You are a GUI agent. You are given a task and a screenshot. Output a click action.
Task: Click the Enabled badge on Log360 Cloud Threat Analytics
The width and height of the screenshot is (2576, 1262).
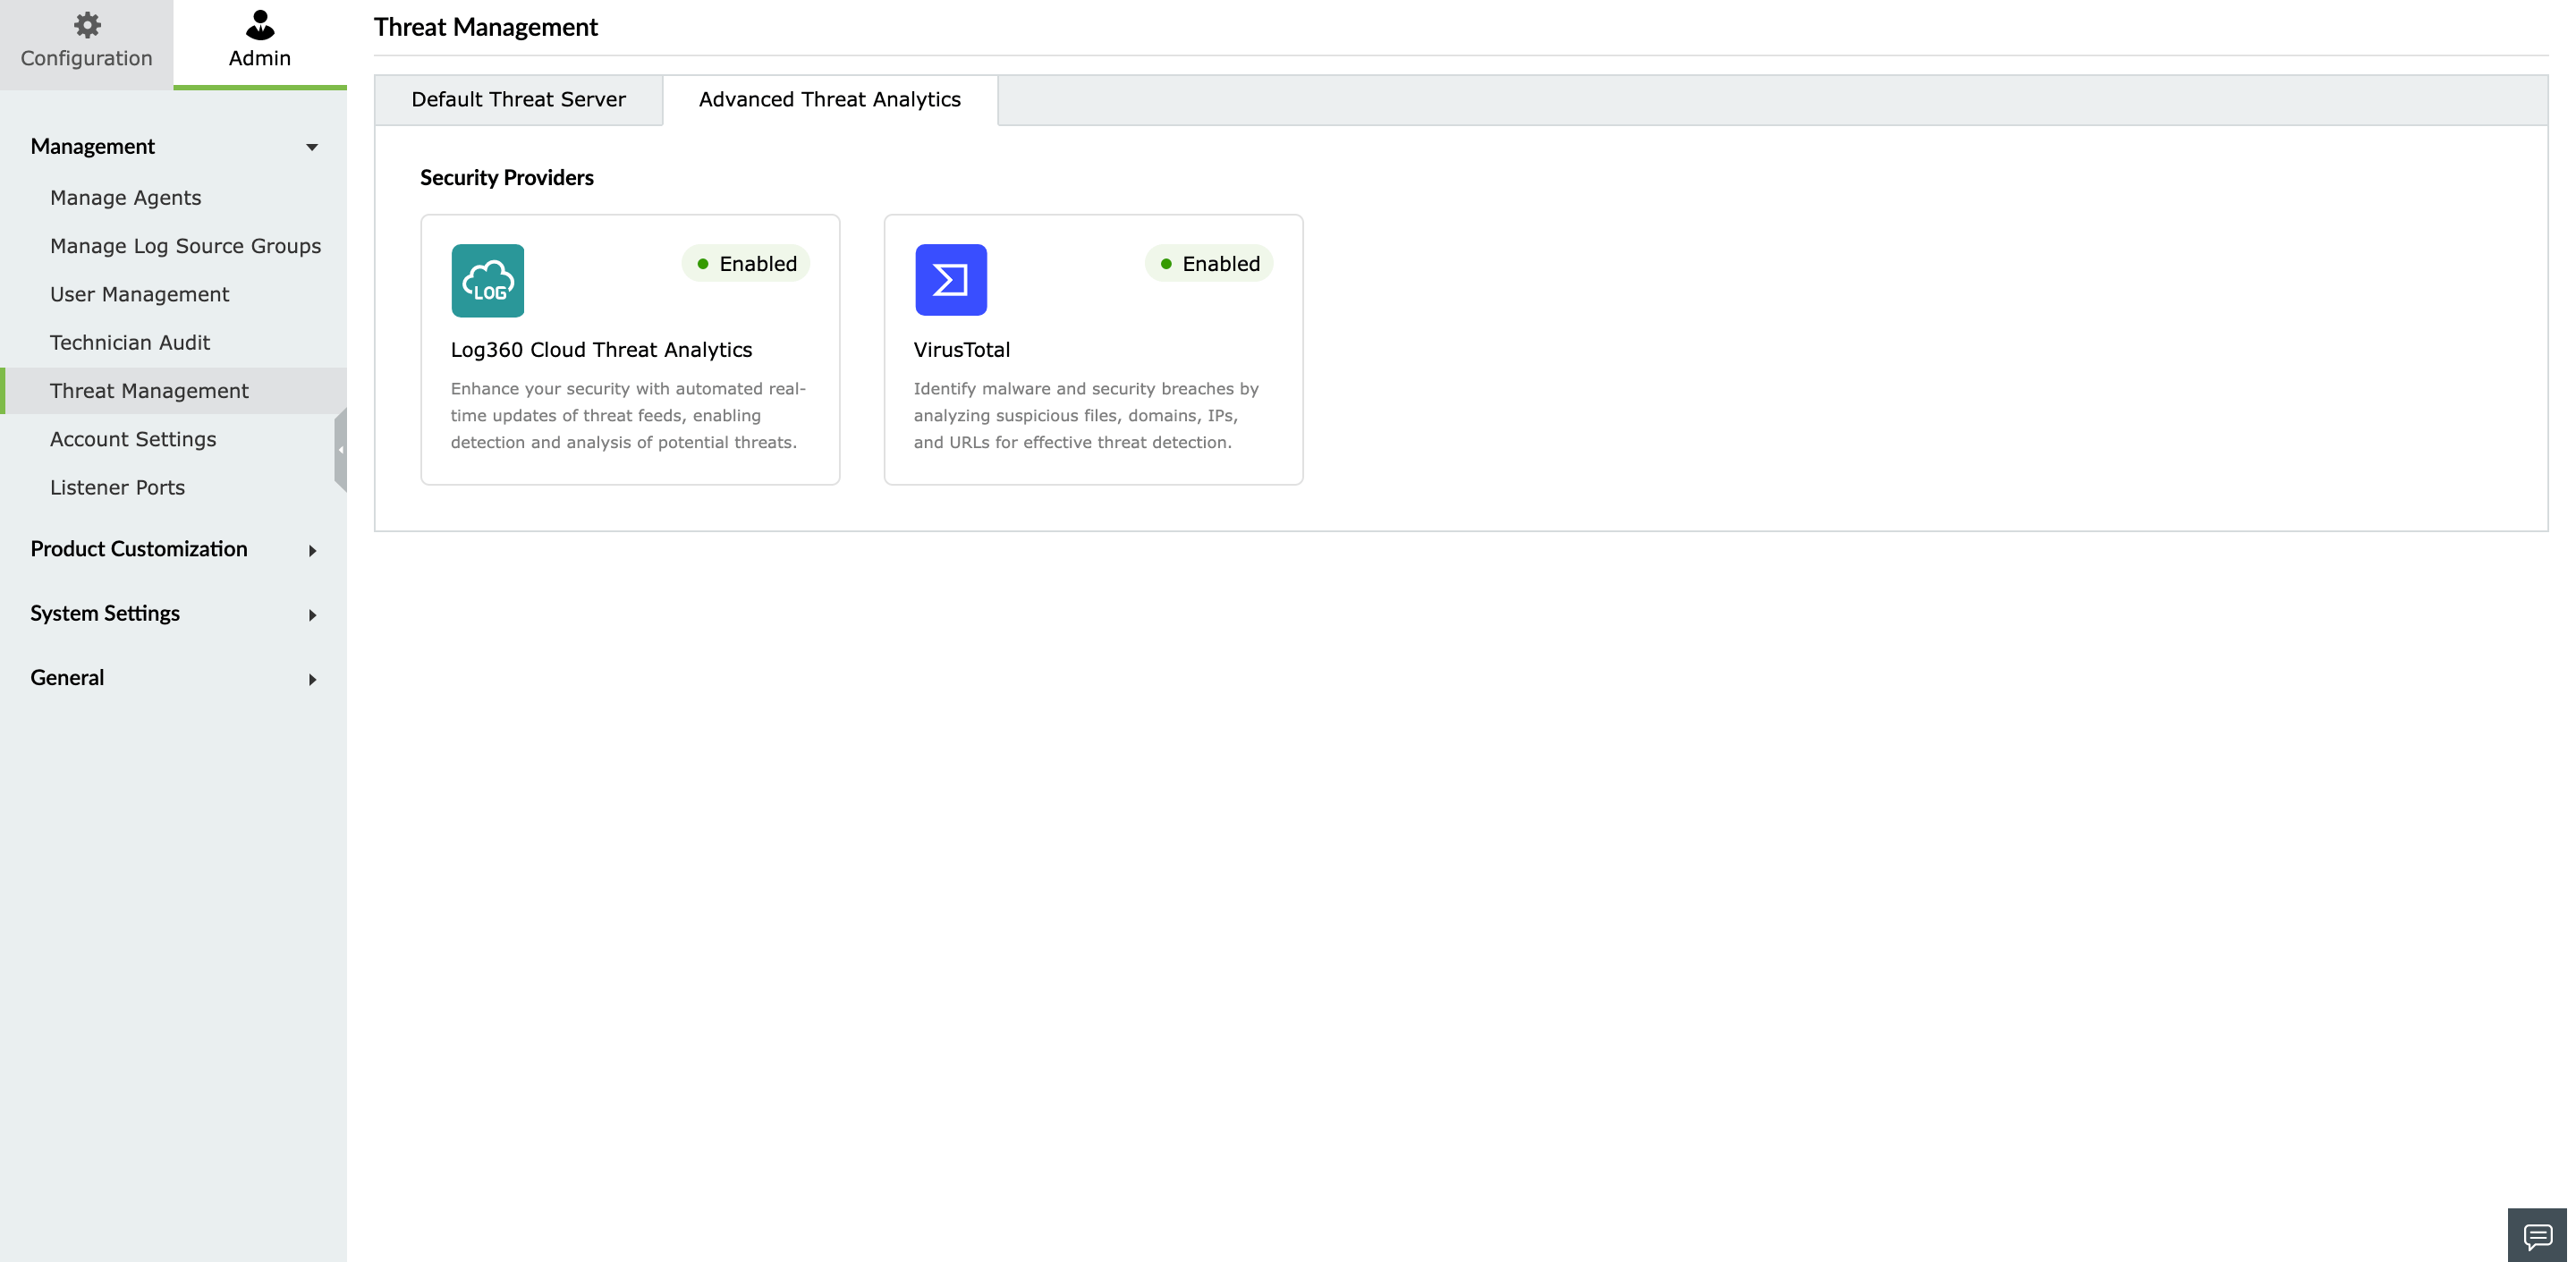tap(745, 263)
